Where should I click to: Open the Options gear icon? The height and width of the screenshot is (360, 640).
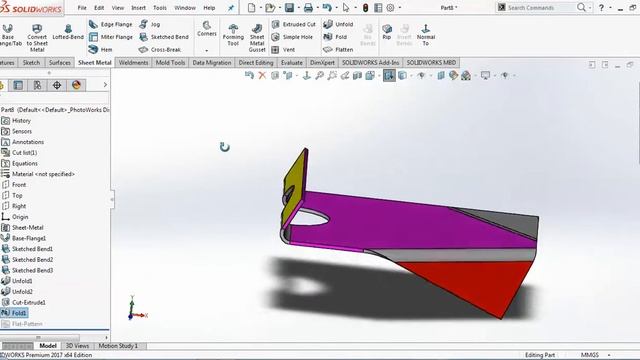[391, 8]
